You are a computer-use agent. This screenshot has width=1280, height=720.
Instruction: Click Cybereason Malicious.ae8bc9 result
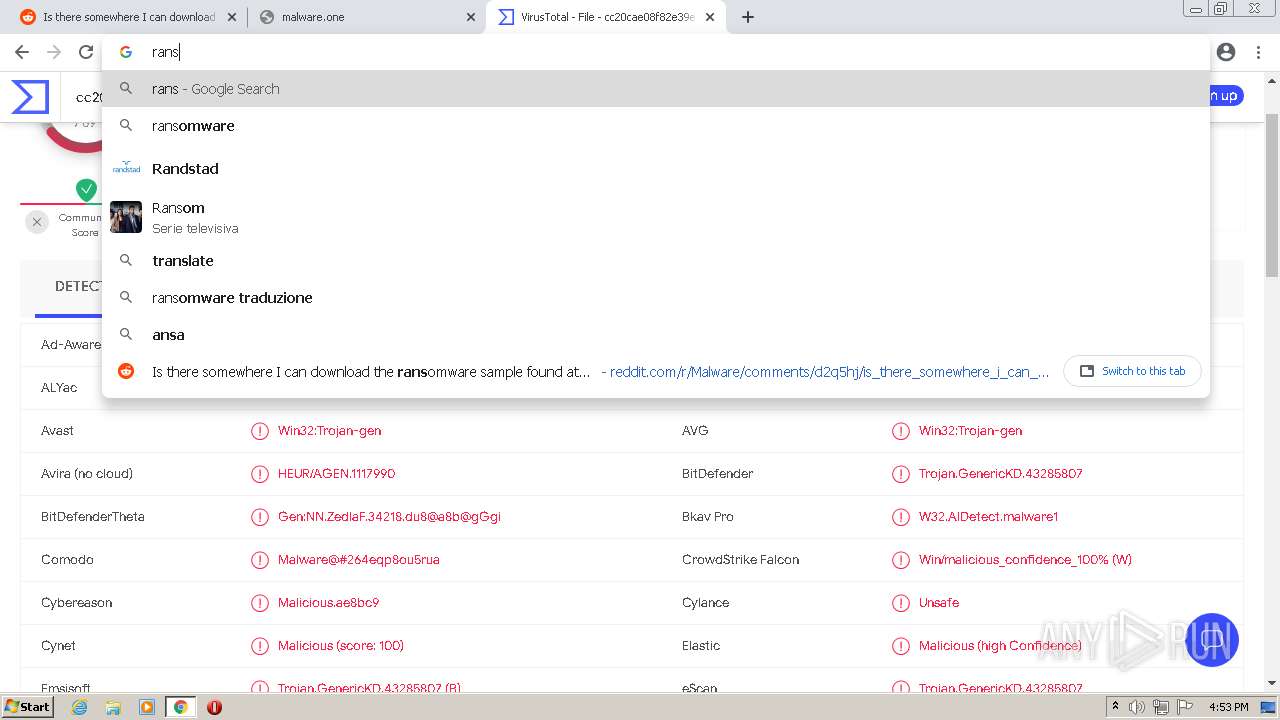click(x=328, y=603)
